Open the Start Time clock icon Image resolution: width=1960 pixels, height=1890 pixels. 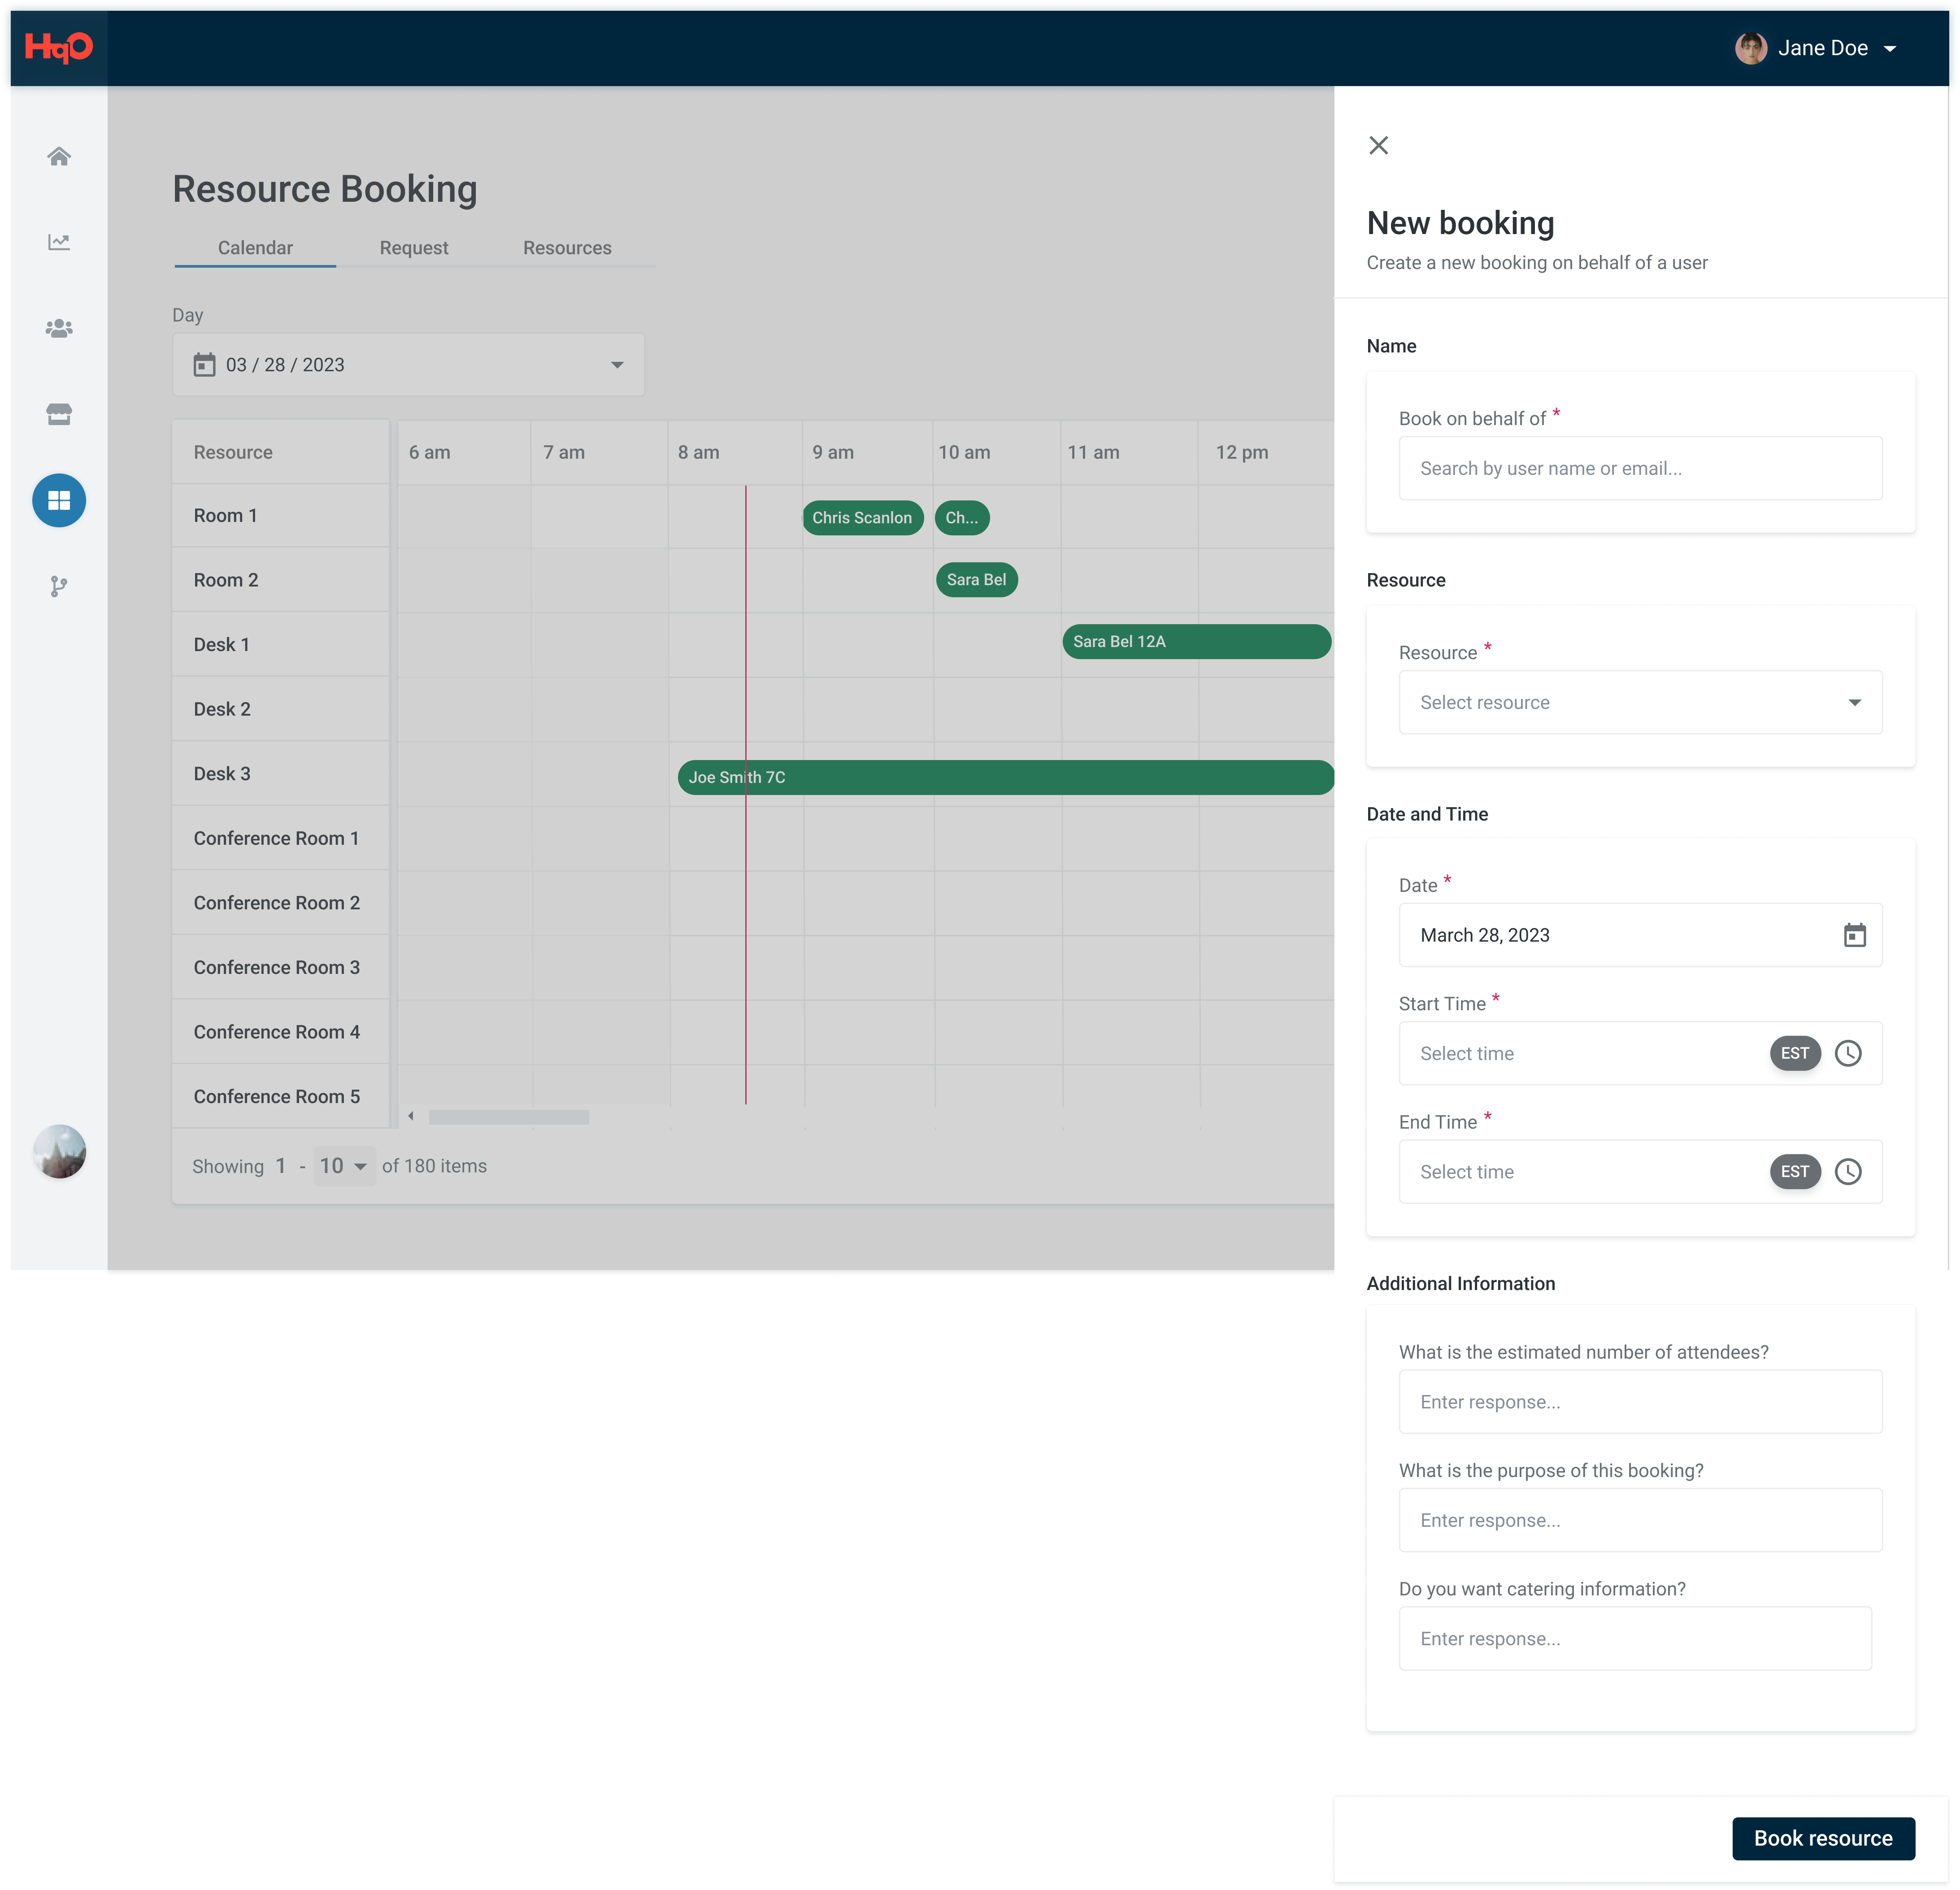tap(1848, 1053)
